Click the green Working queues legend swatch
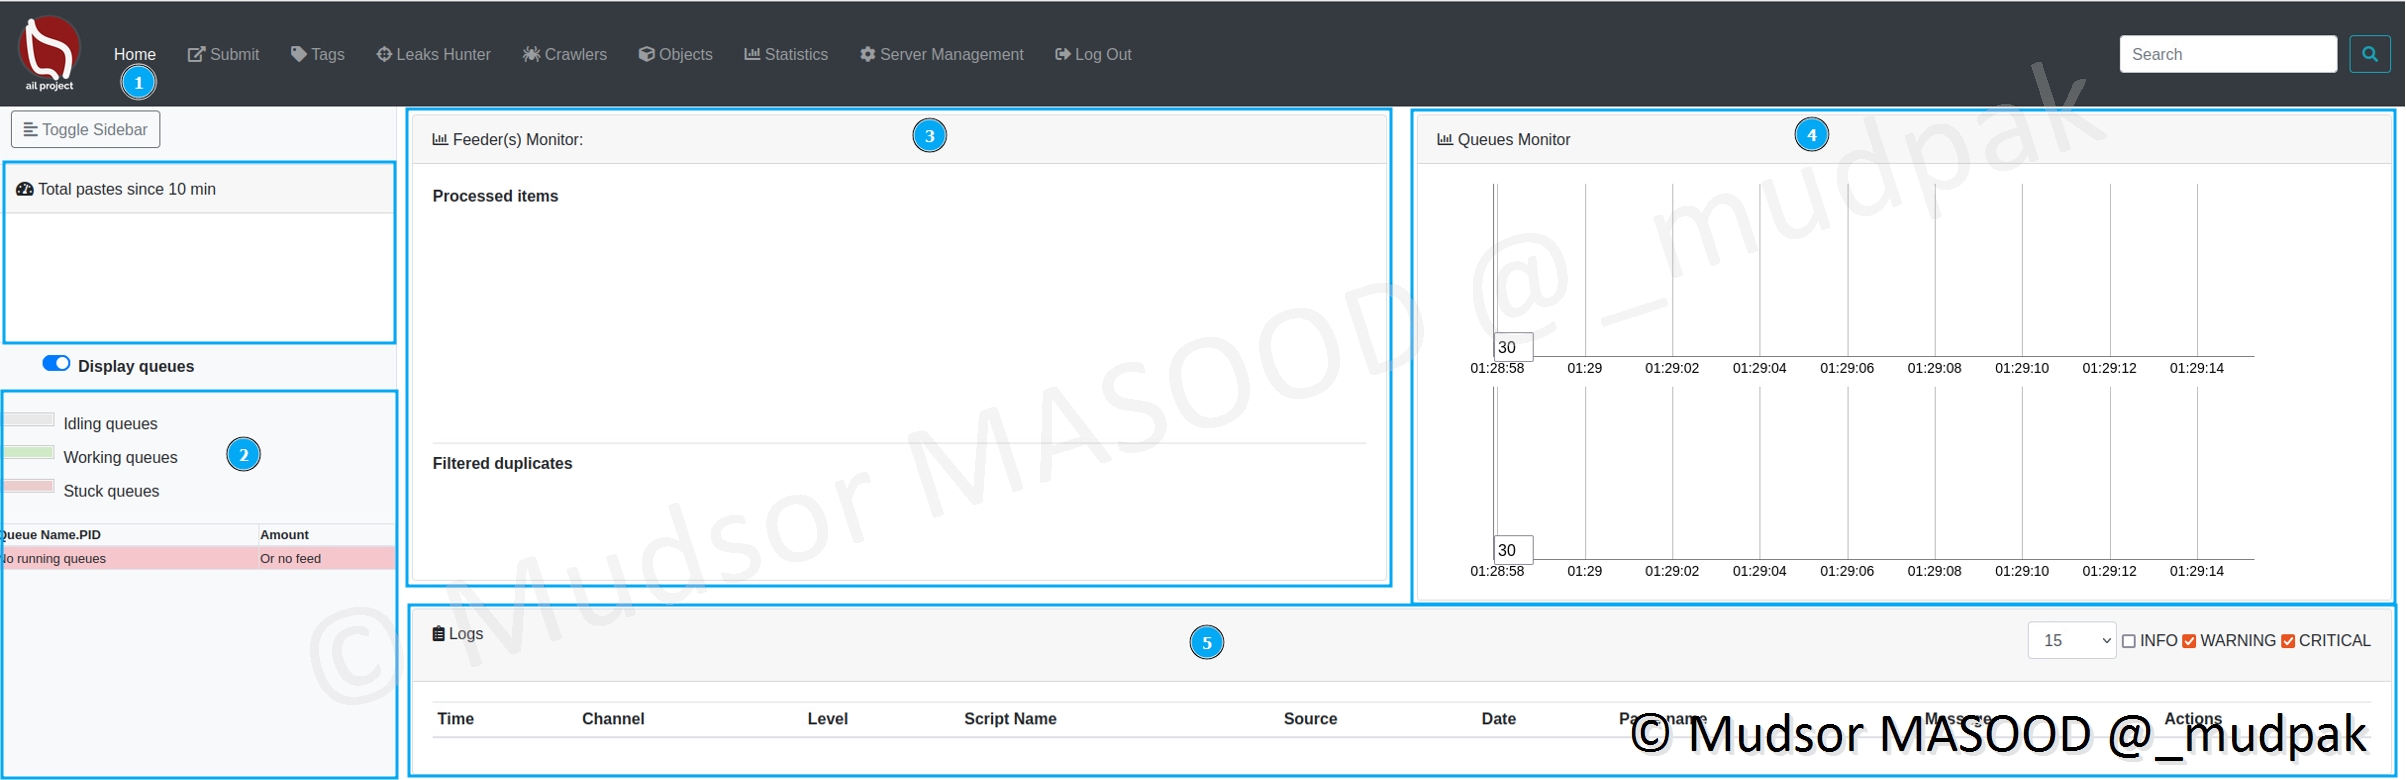Image resolution: width=2406 pixels, height=780 pixels. tap(29, 452)
